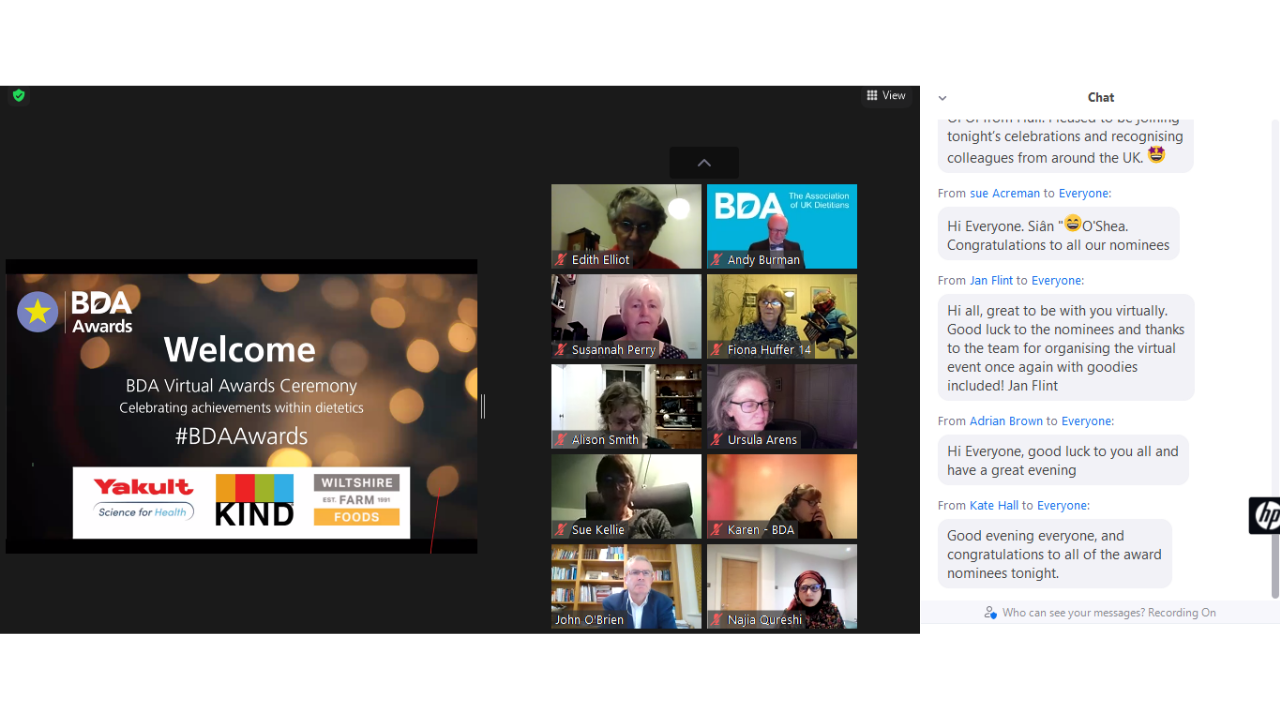The height and width of the screenshot is (720, 1280).
Task: Click the muted mic icon on Karen - BDA
Action: tap(717, 530)
